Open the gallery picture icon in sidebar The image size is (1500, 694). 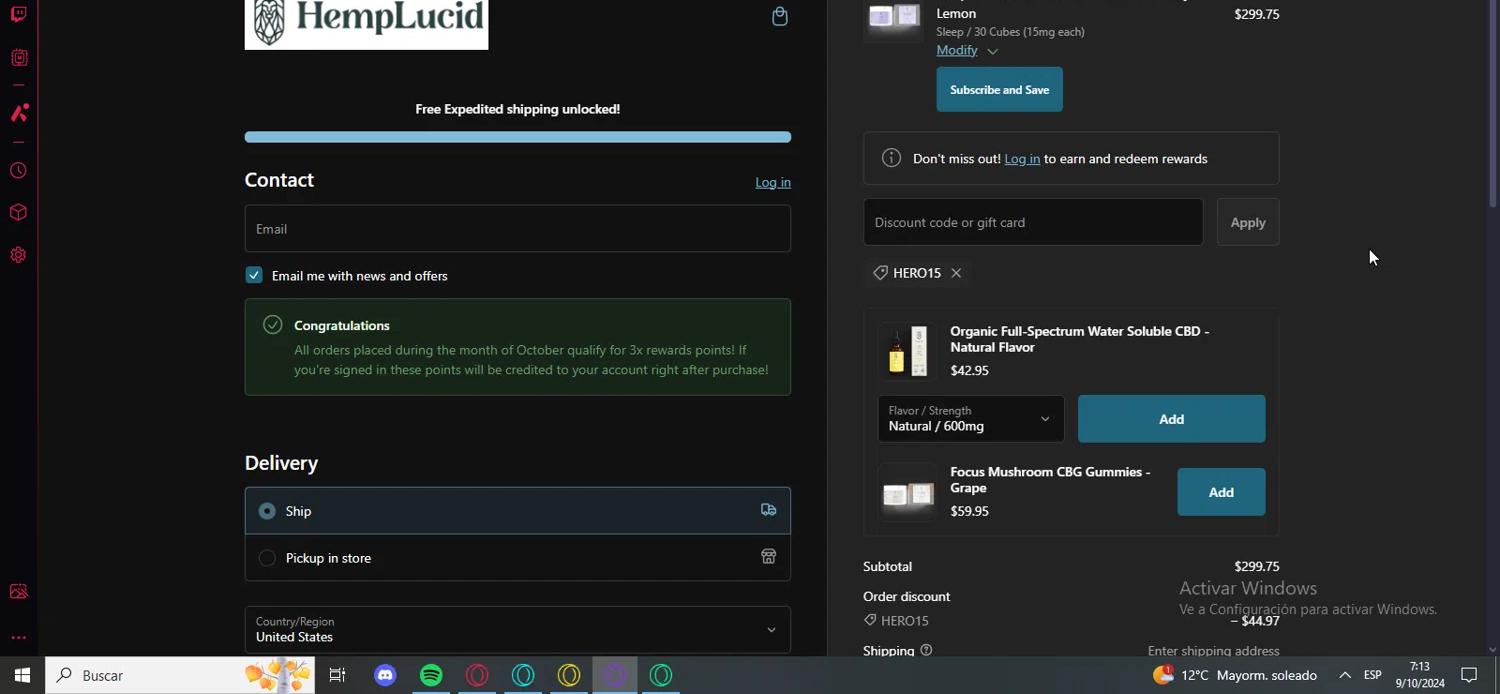[19, 592]
